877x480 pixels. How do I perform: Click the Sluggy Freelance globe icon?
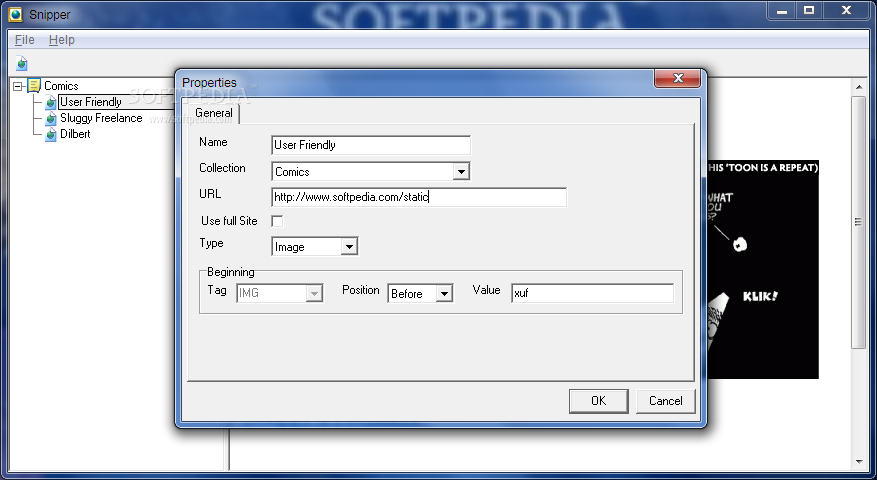coord(51,118)
